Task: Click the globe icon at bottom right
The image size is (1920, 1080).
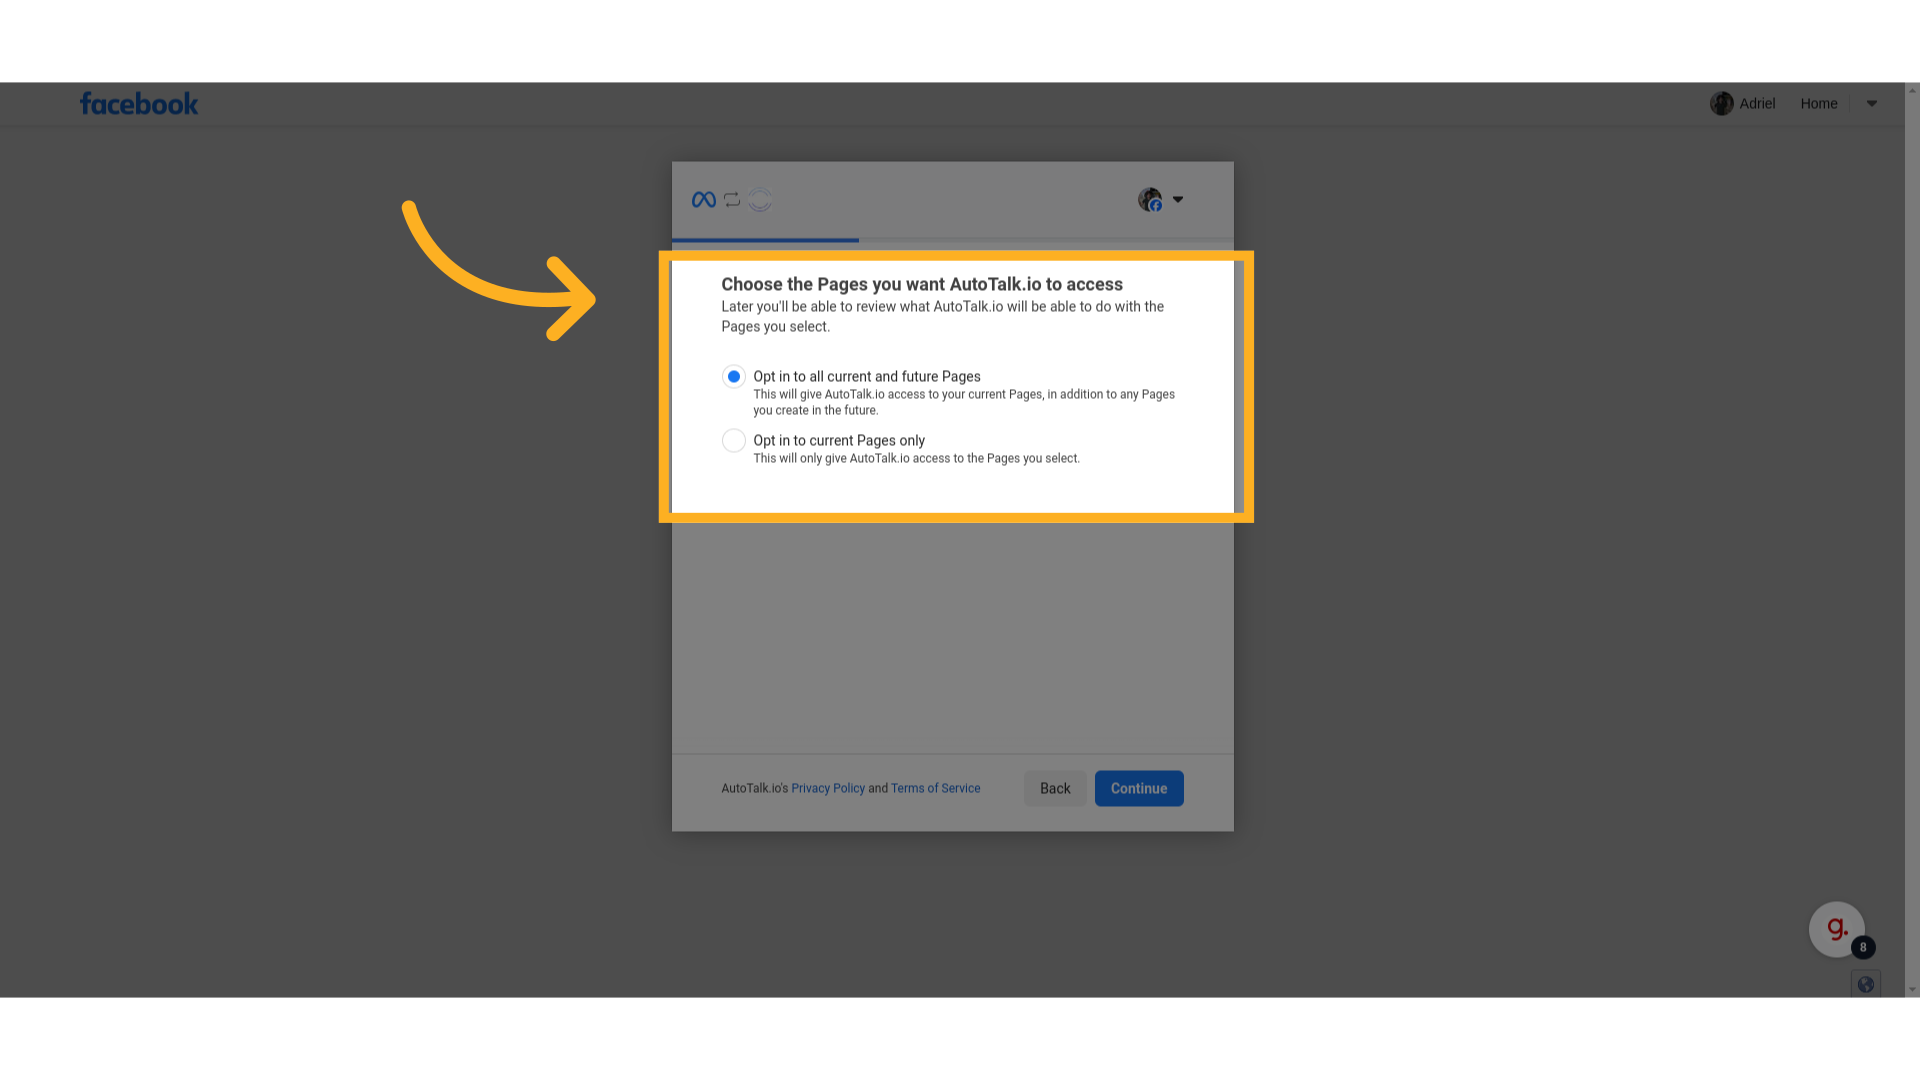Action: pyautogui.click(x=1866, y=985)
